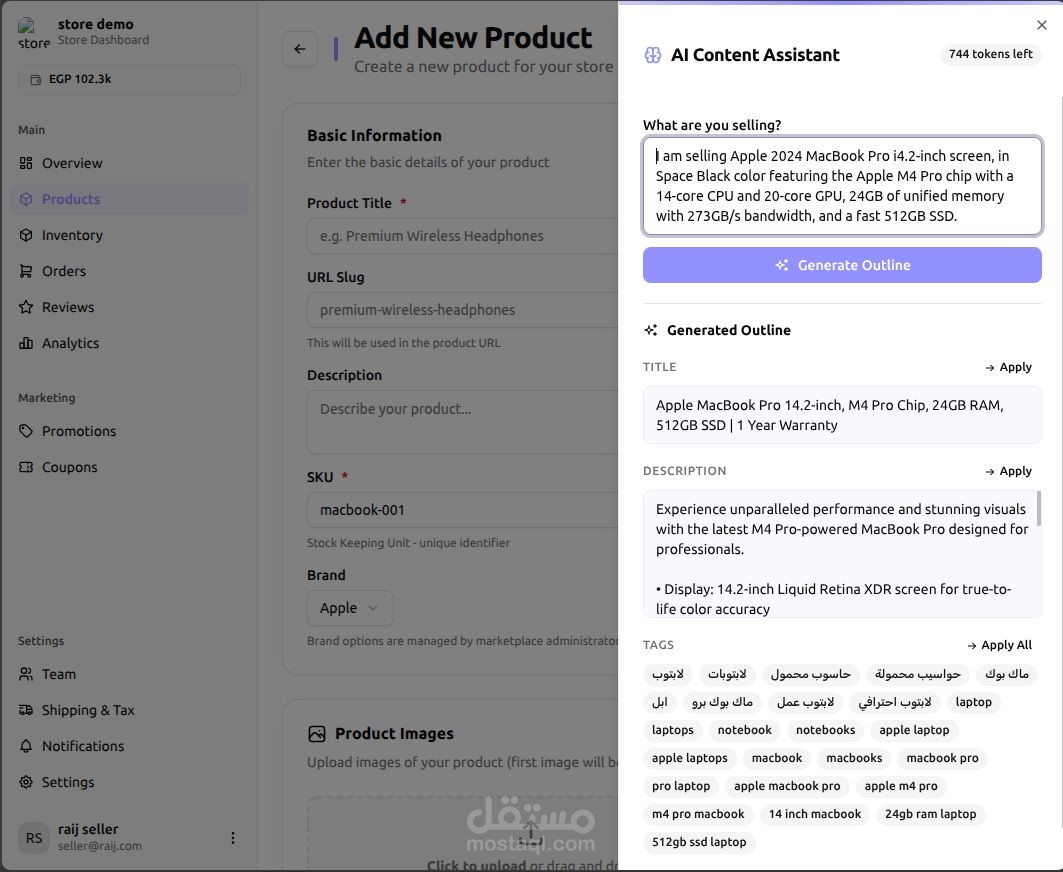1063x872 pixels.
Task: Click the Analytics bar chart icon
Action: [26, 342]
